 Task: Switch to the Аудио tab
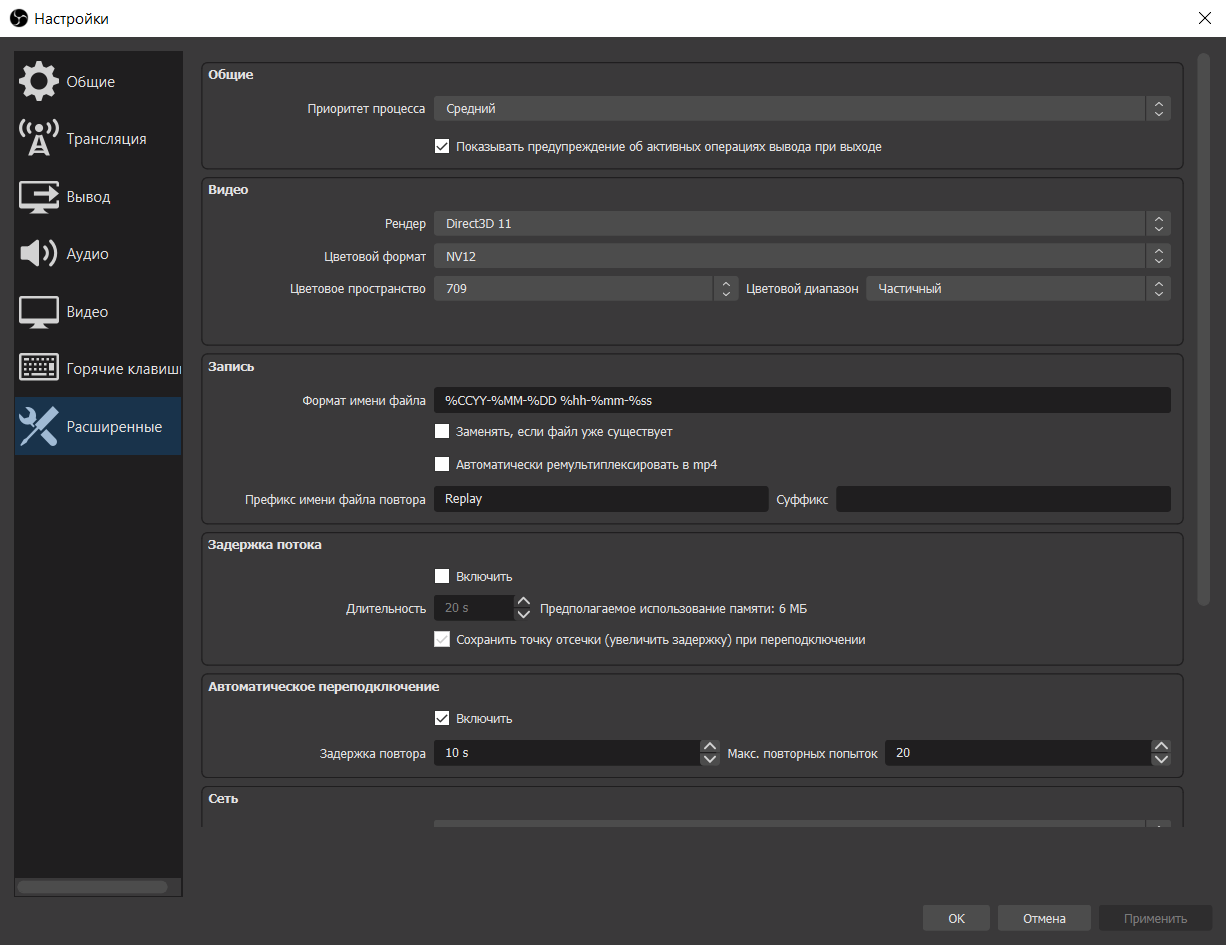pyautogui.click(x=98, y=254)
